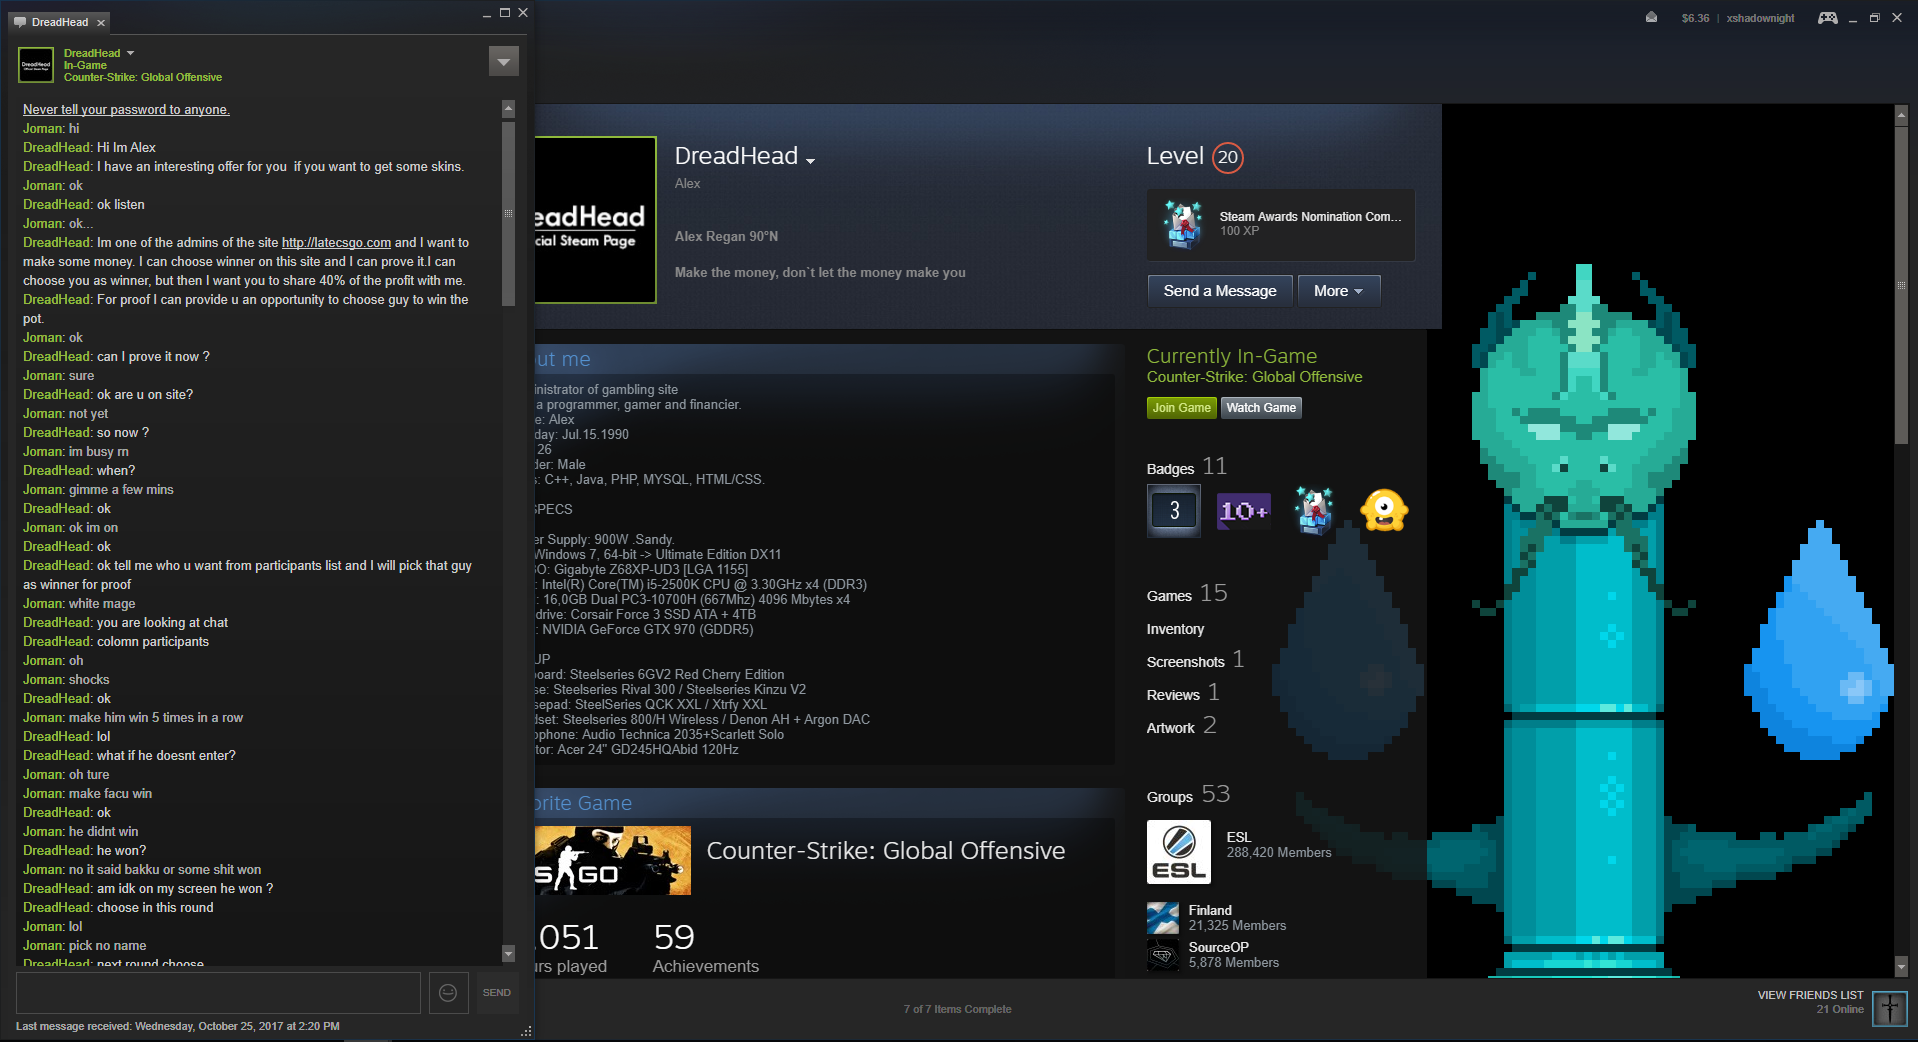Open the DreadHead profile name dropdown
Image resolution: width=1918 pixels, height=1042 pixels.
pos(810,160)
